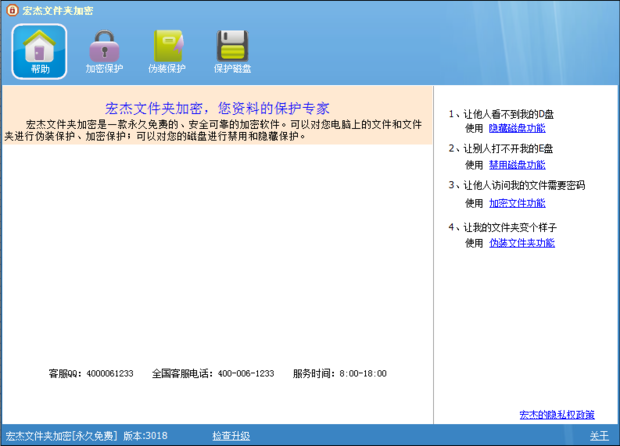Click the headline 宏杰文件夹加密，您资料的保护专家
The height and width of the screenshot is (446, 620).
click(217, 108)
